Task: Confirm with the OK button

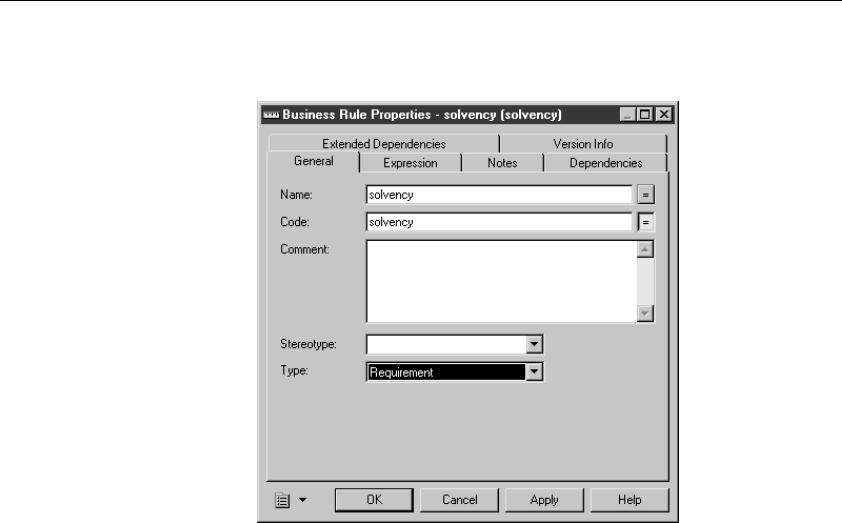Action: pos(374,500)
